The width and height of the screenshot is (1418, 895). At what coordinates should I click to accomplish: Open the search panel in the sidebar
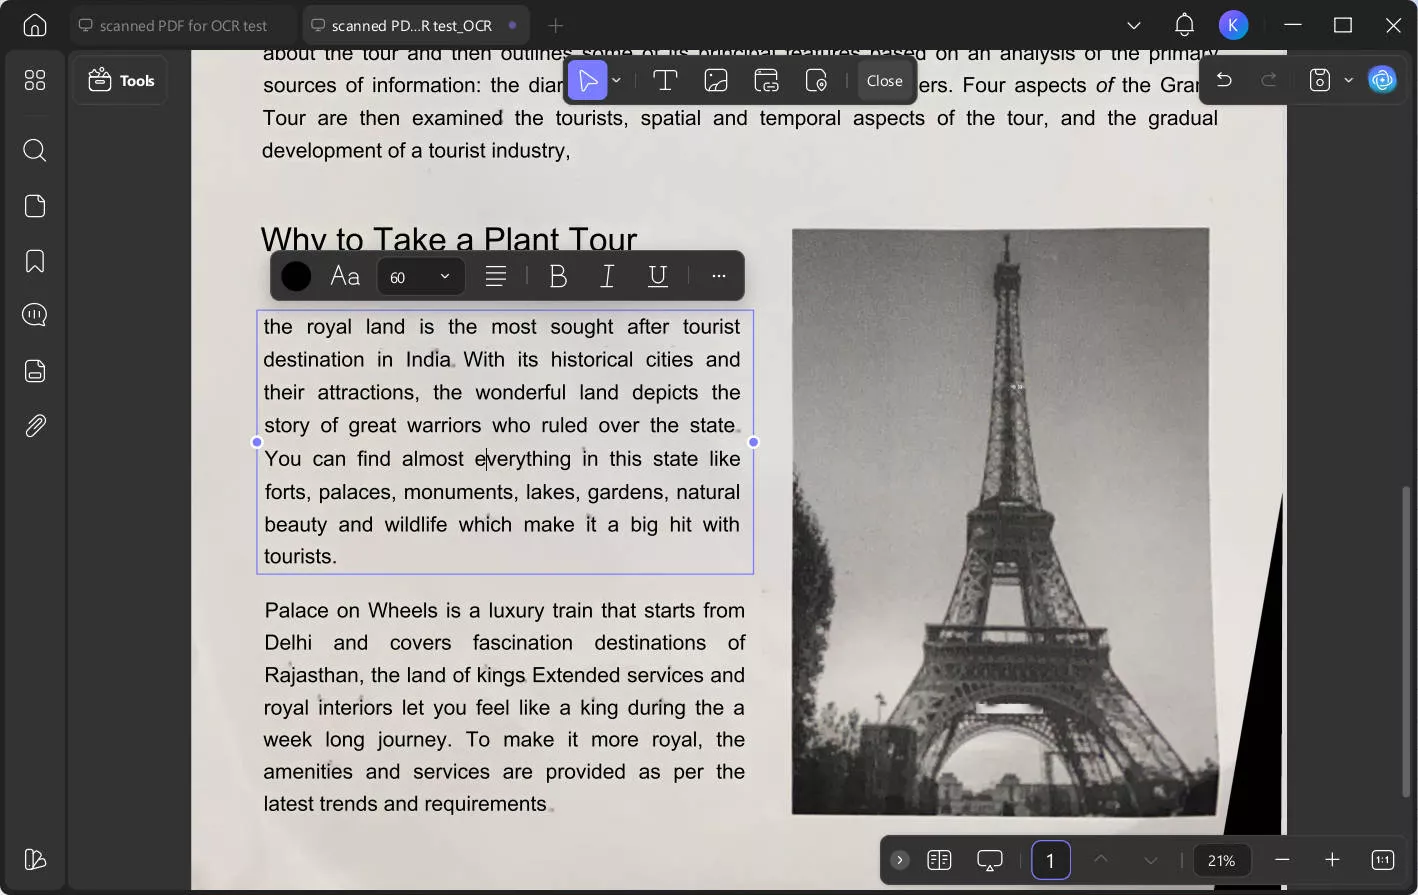34,150
